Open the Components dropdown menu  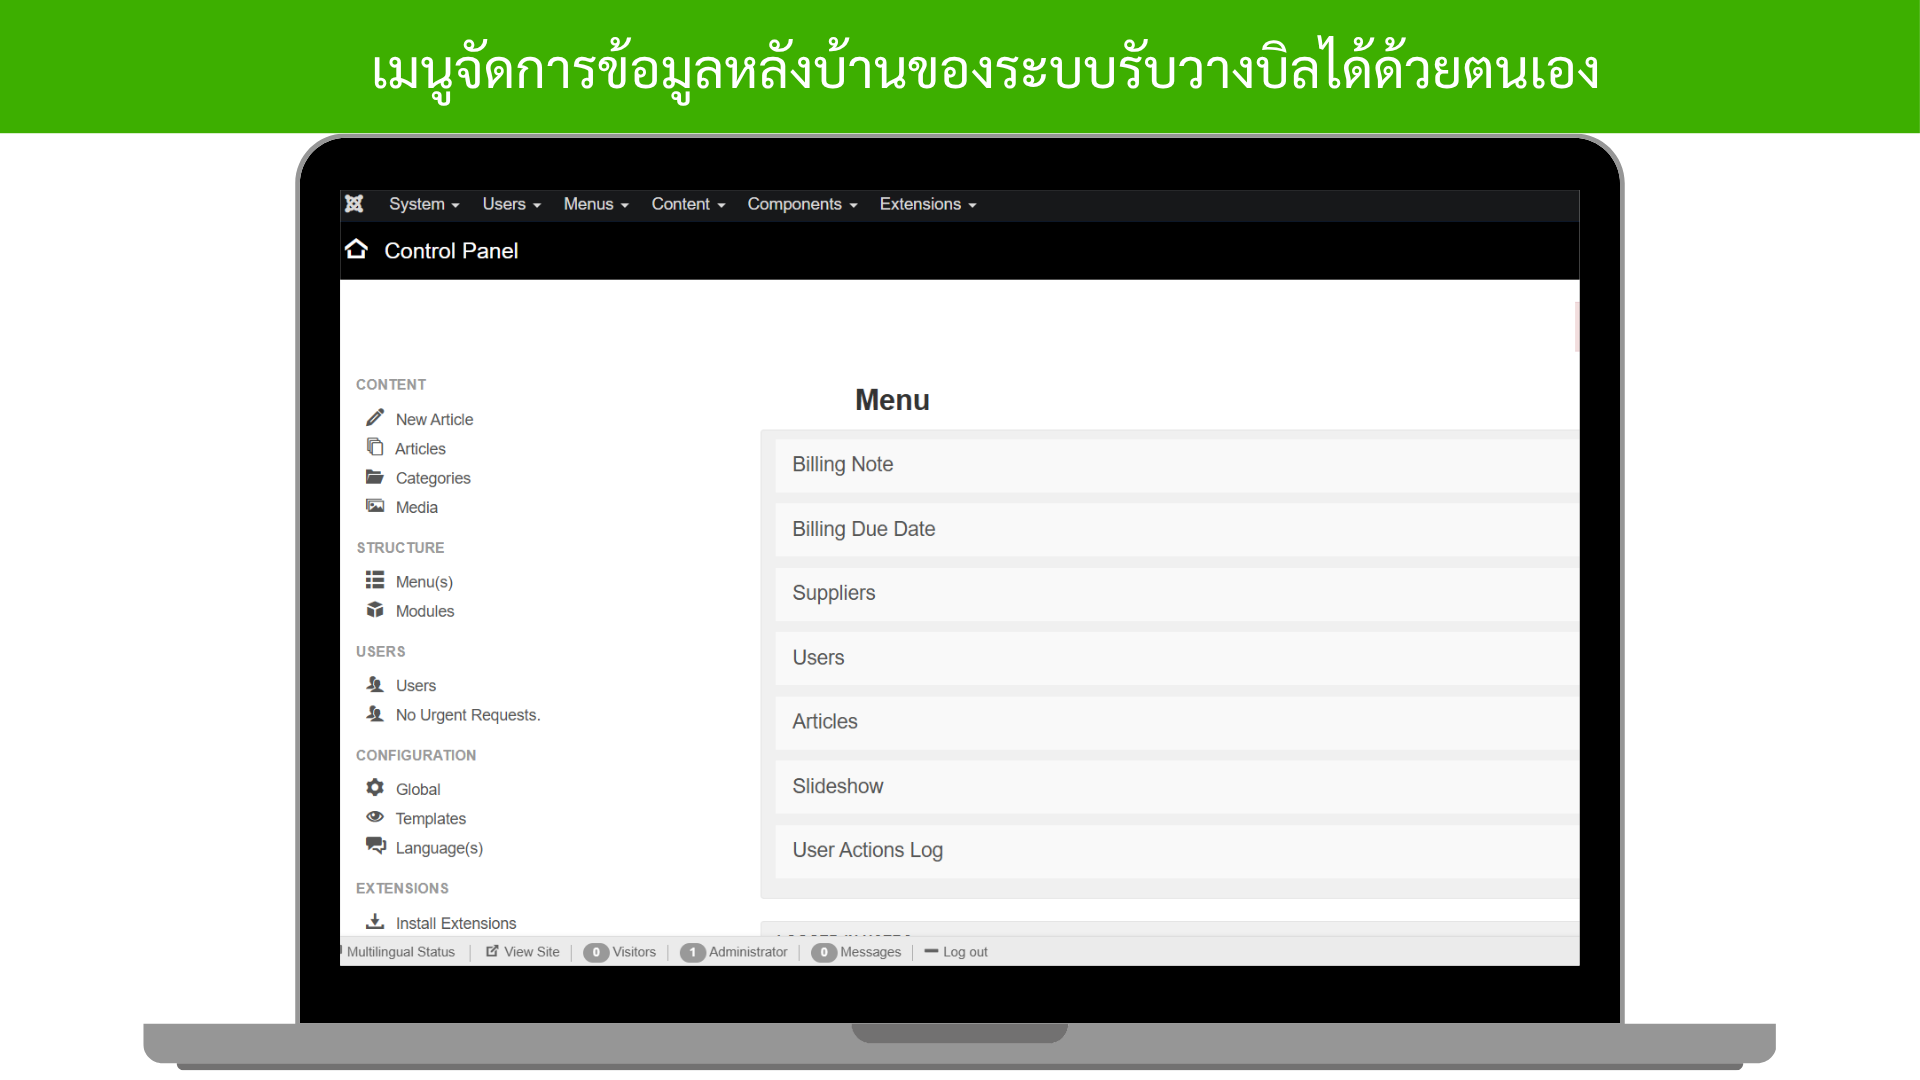[802, 204]
